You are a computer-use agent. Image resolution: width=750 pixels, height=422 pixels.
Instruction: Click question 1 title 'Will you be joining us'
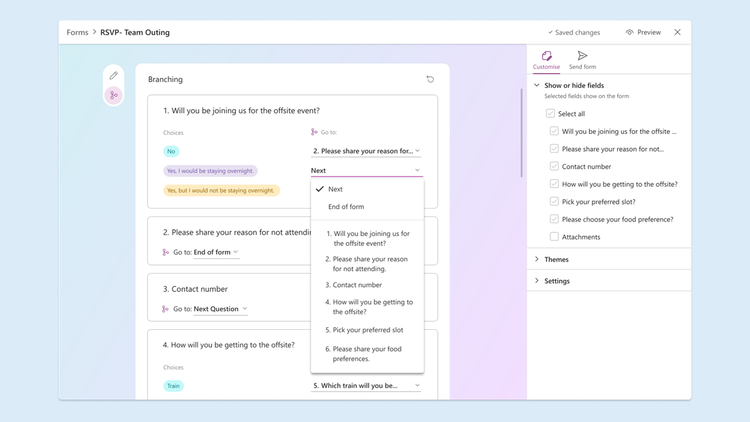click(x=241, y=111)
